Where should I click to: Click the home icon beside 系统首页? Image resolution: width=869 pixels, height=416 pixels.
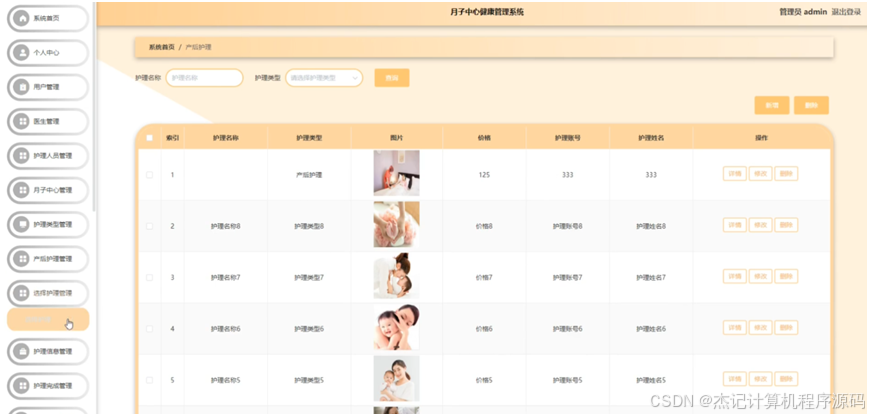pos(22,18)
